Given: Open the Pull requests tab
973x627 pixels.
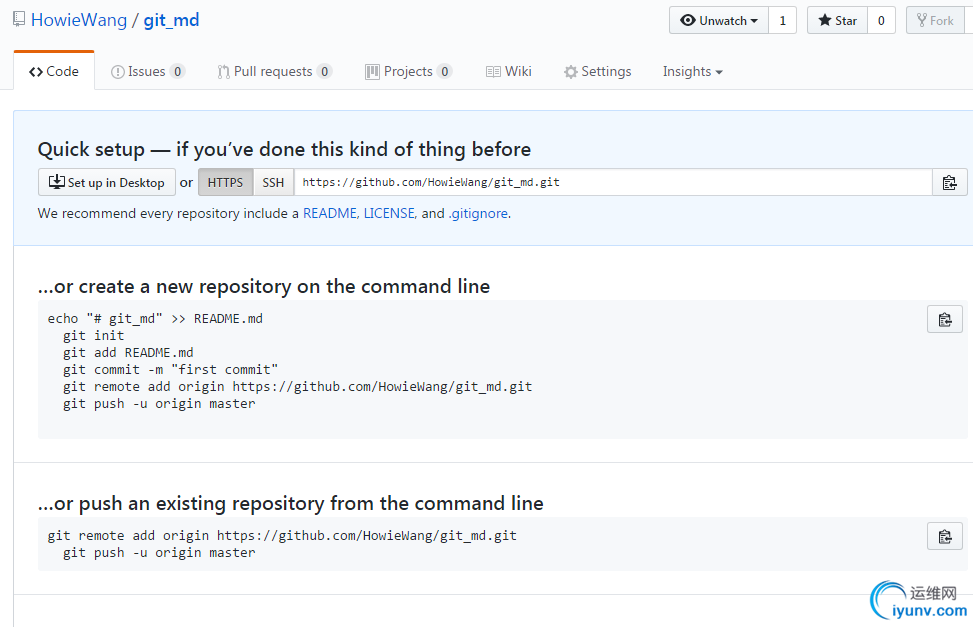Looking at the screenshot, I should click(x=274, y=71).
